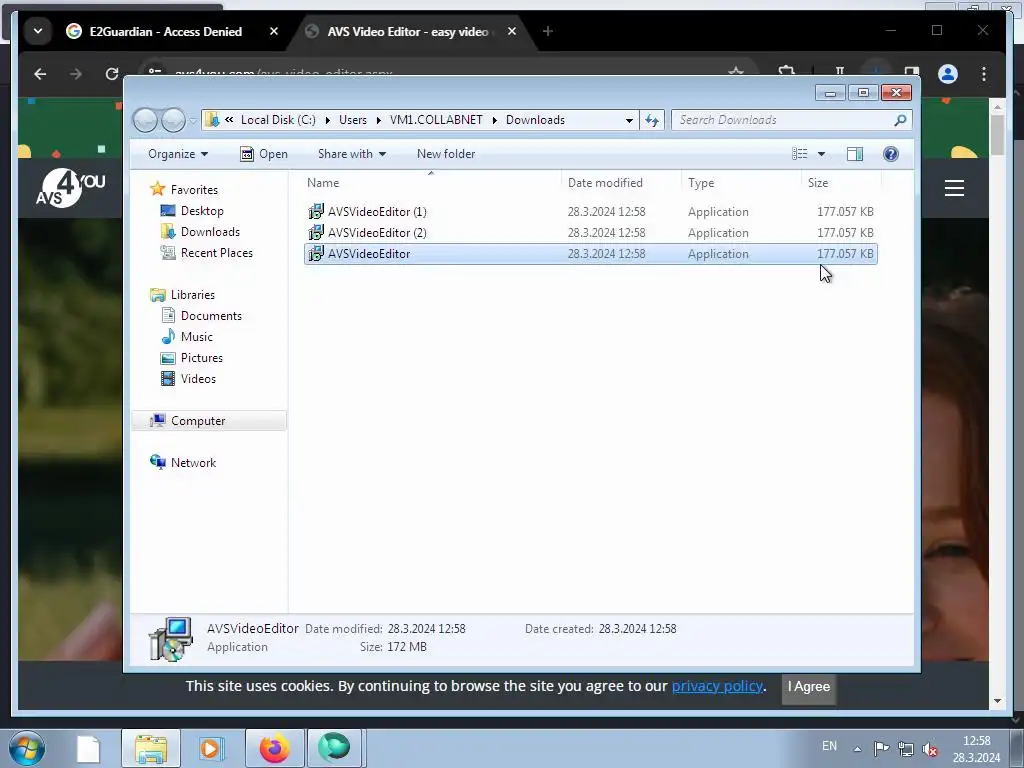The width and height of the screenshot is (1024, 768).
Task: Click the change view icon
Action: (799, 154)
